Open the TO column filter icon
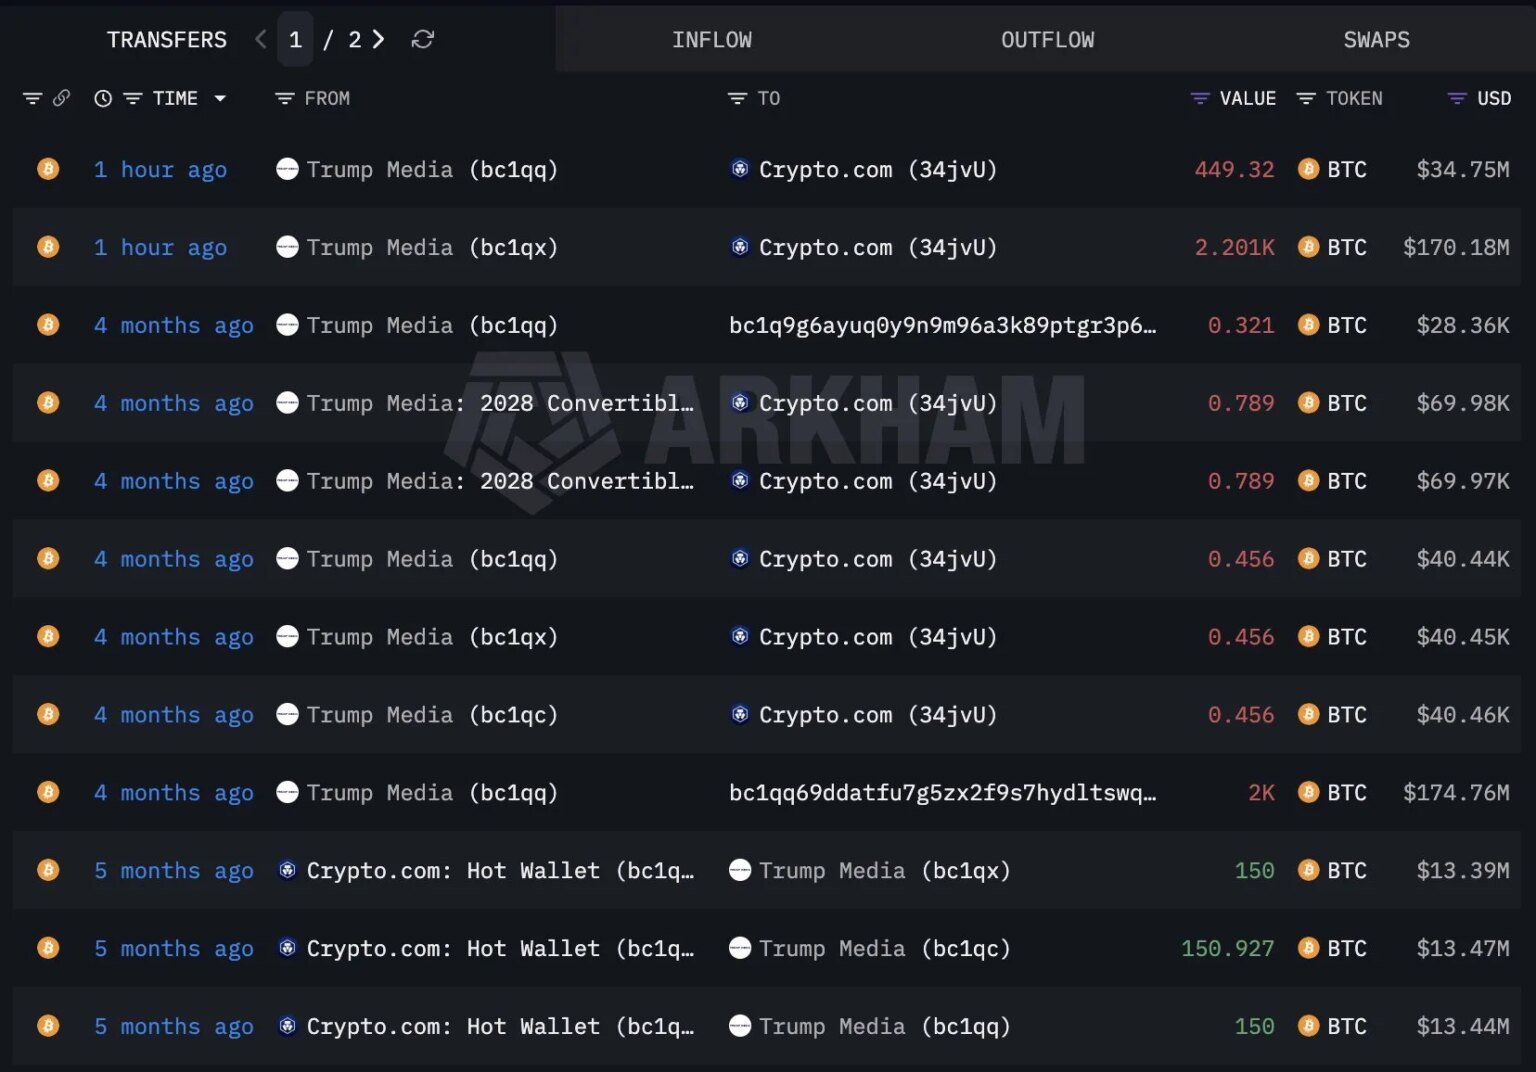 [x=737, y=98]
